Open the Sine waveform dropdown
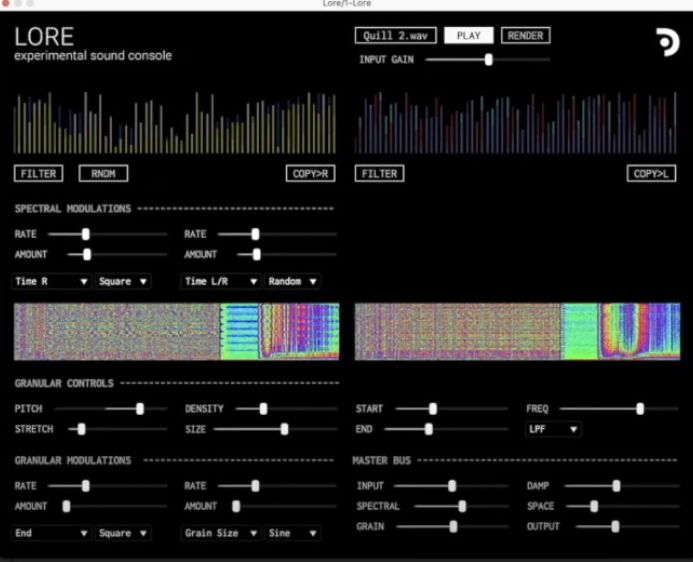 pos(293,533)
